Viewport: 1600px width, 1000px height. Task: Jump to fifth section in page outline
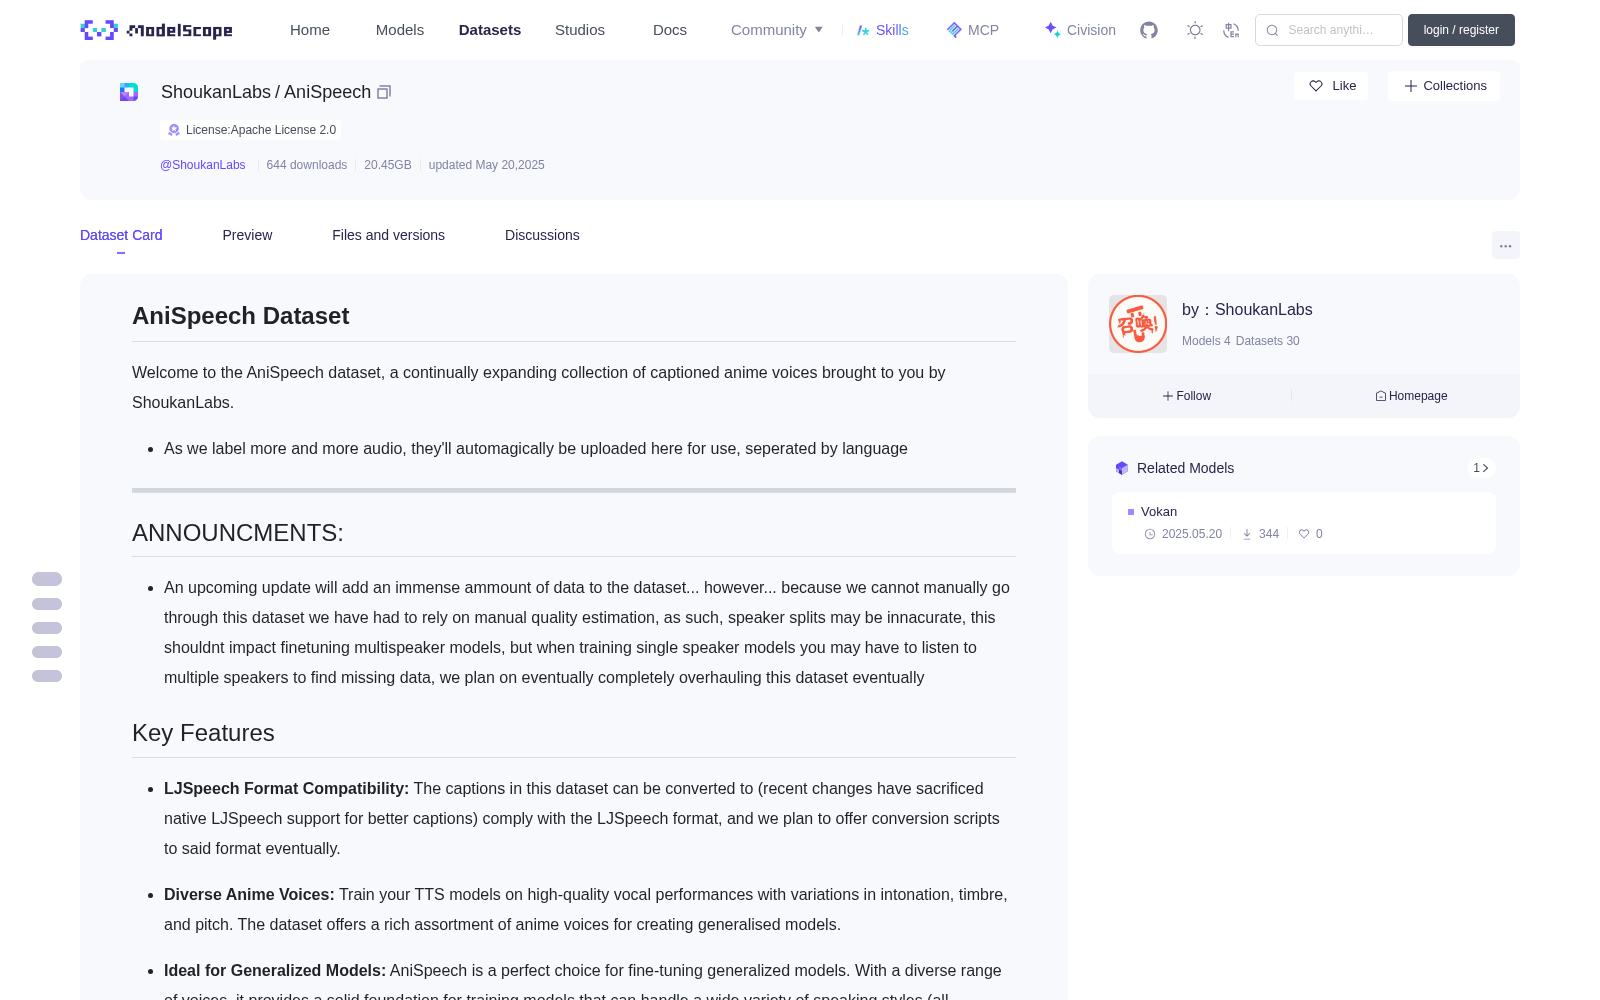[x=47, y=676]
